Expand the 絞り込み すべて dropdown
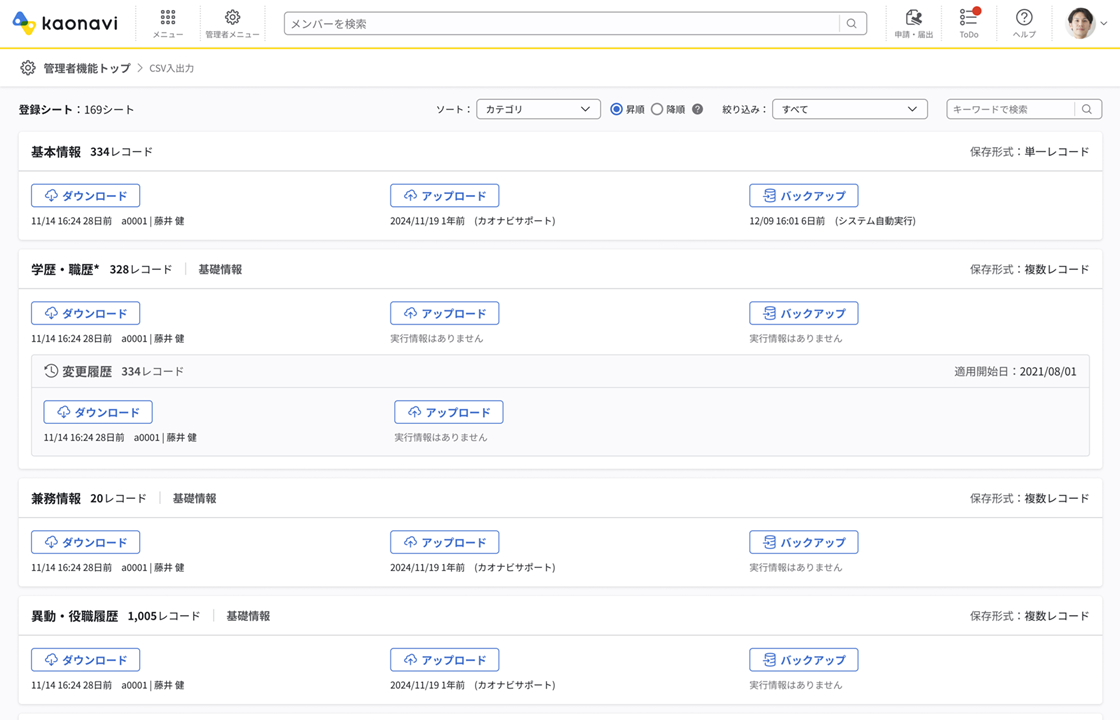The height and width of the screenshot is (720, 1120). [x=849, y=109]
